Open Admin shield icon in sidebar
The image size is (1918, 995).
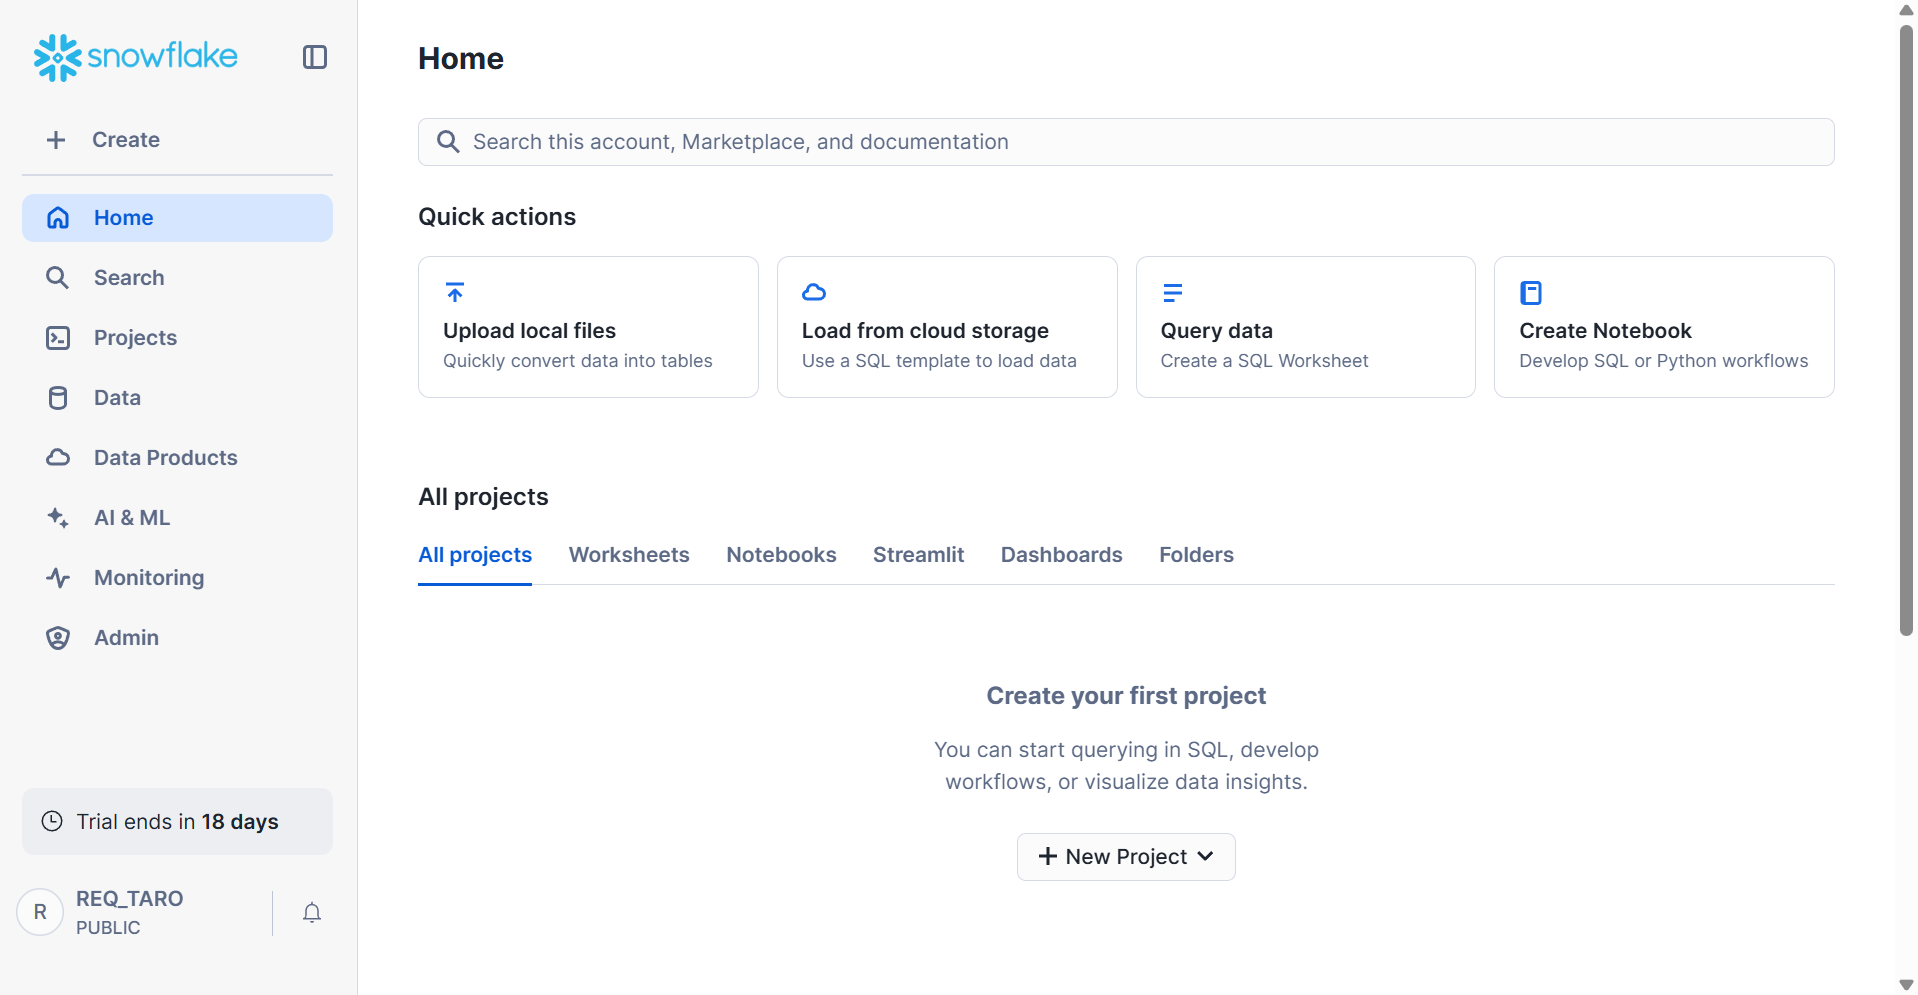tap(58, 638)
